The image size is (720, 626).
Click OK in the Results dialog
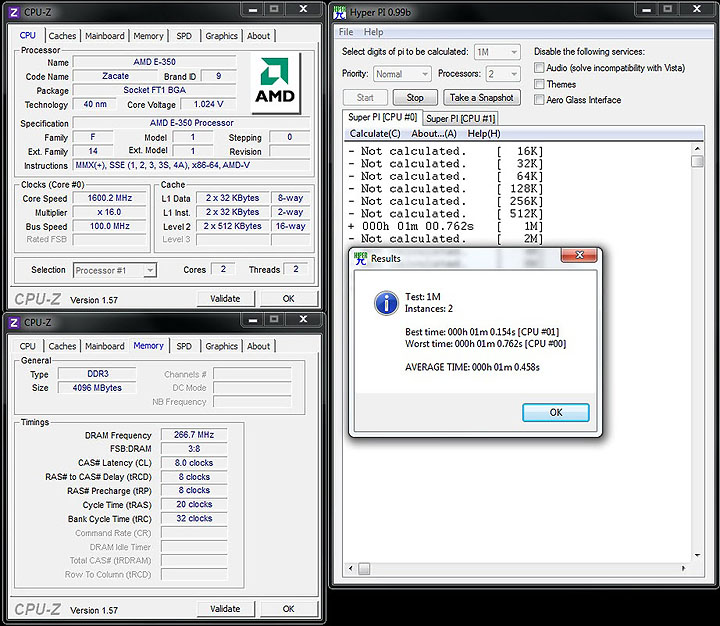pyautogui.click(x=556, y=412)
